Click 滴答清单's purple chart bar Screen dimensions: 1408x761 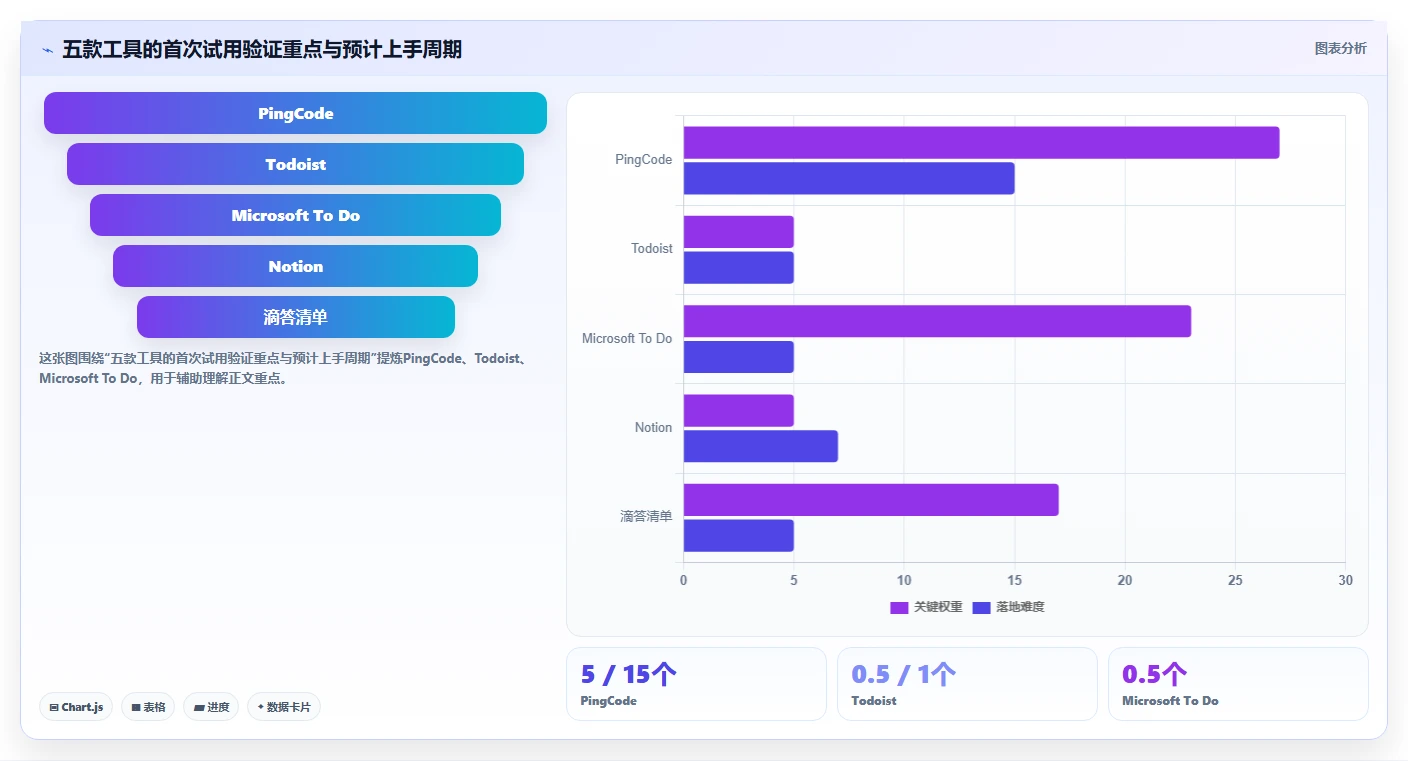[x=871, y=500]
